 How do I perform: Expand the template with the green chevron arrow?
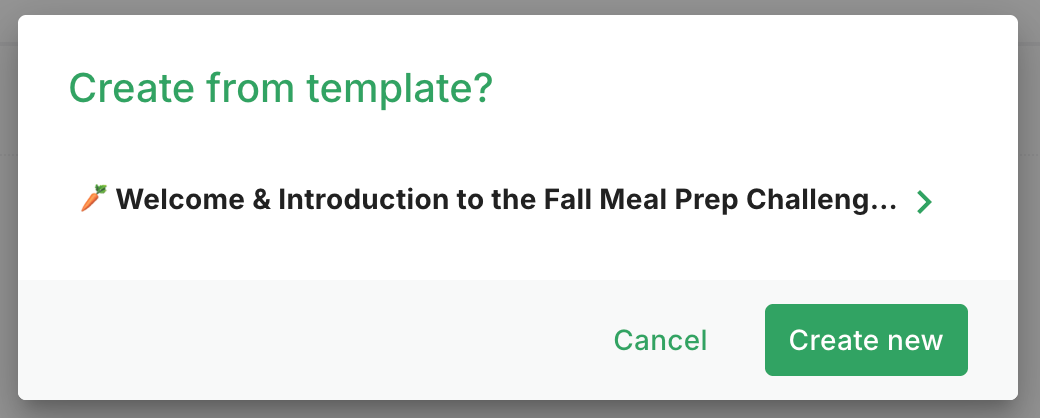(924, 202)
